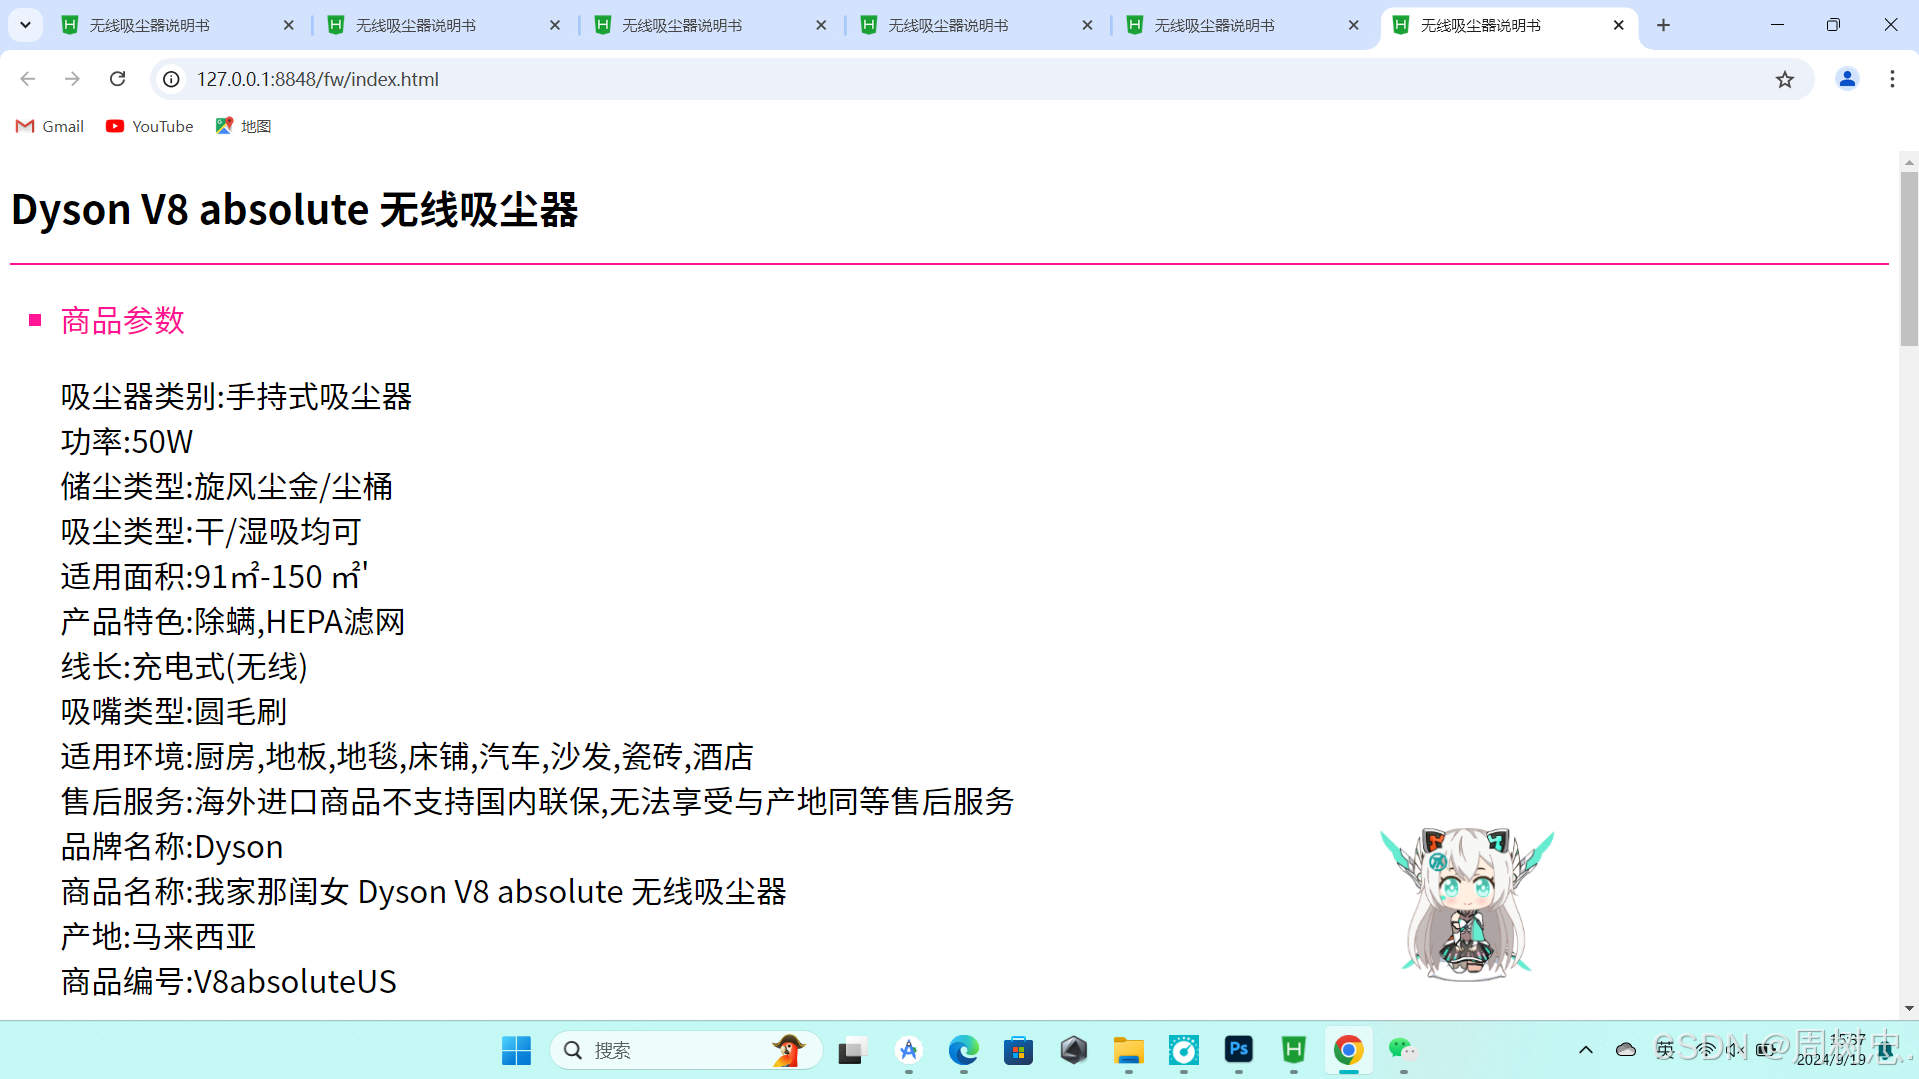This screenshot has height=1079, width=1919.
Task: Click the 商品名称 line
Action: click(424, 892)
